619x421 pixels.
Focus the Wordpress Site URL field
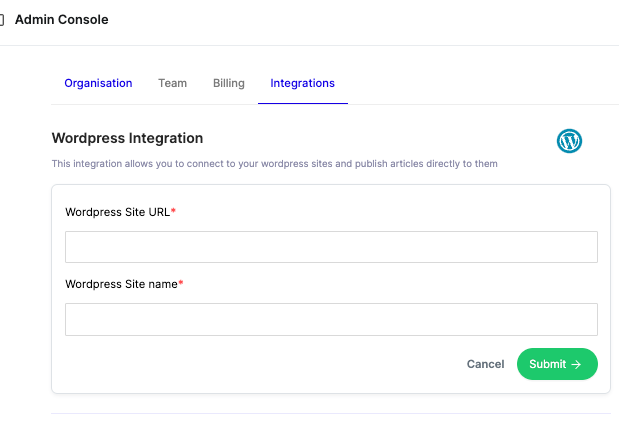click(x=331, y=247)
